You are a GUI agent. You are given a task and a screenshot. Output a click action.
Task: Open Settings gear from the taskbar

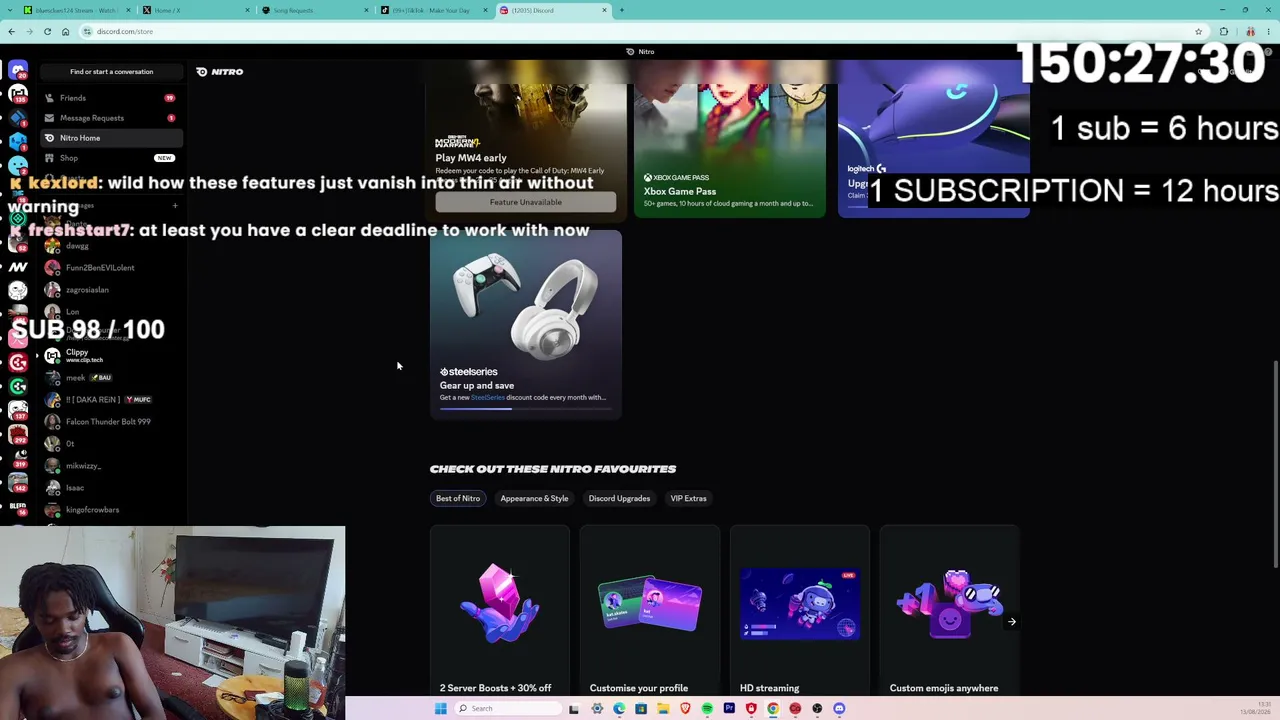click(x=597, y=709)
